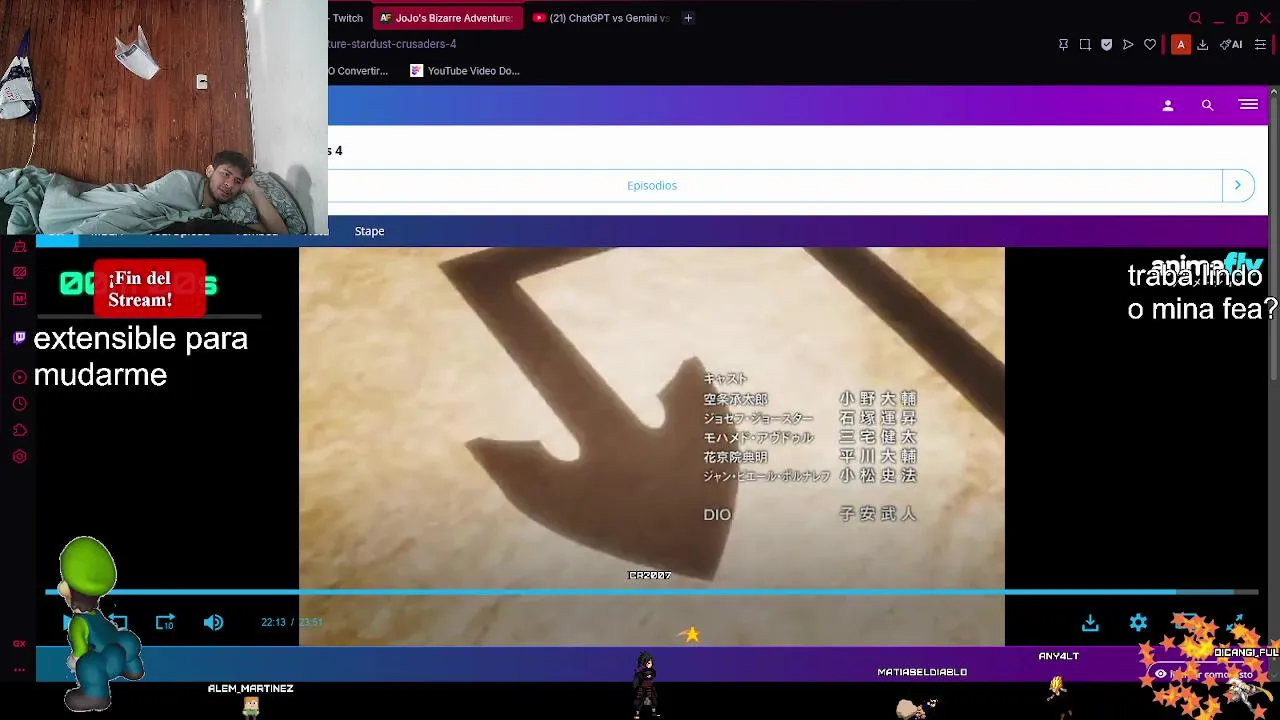Viewport: 1280px width, 720px height.
Task: Click the ALEM_MARTINEZ username label
Action: (250, 688)
